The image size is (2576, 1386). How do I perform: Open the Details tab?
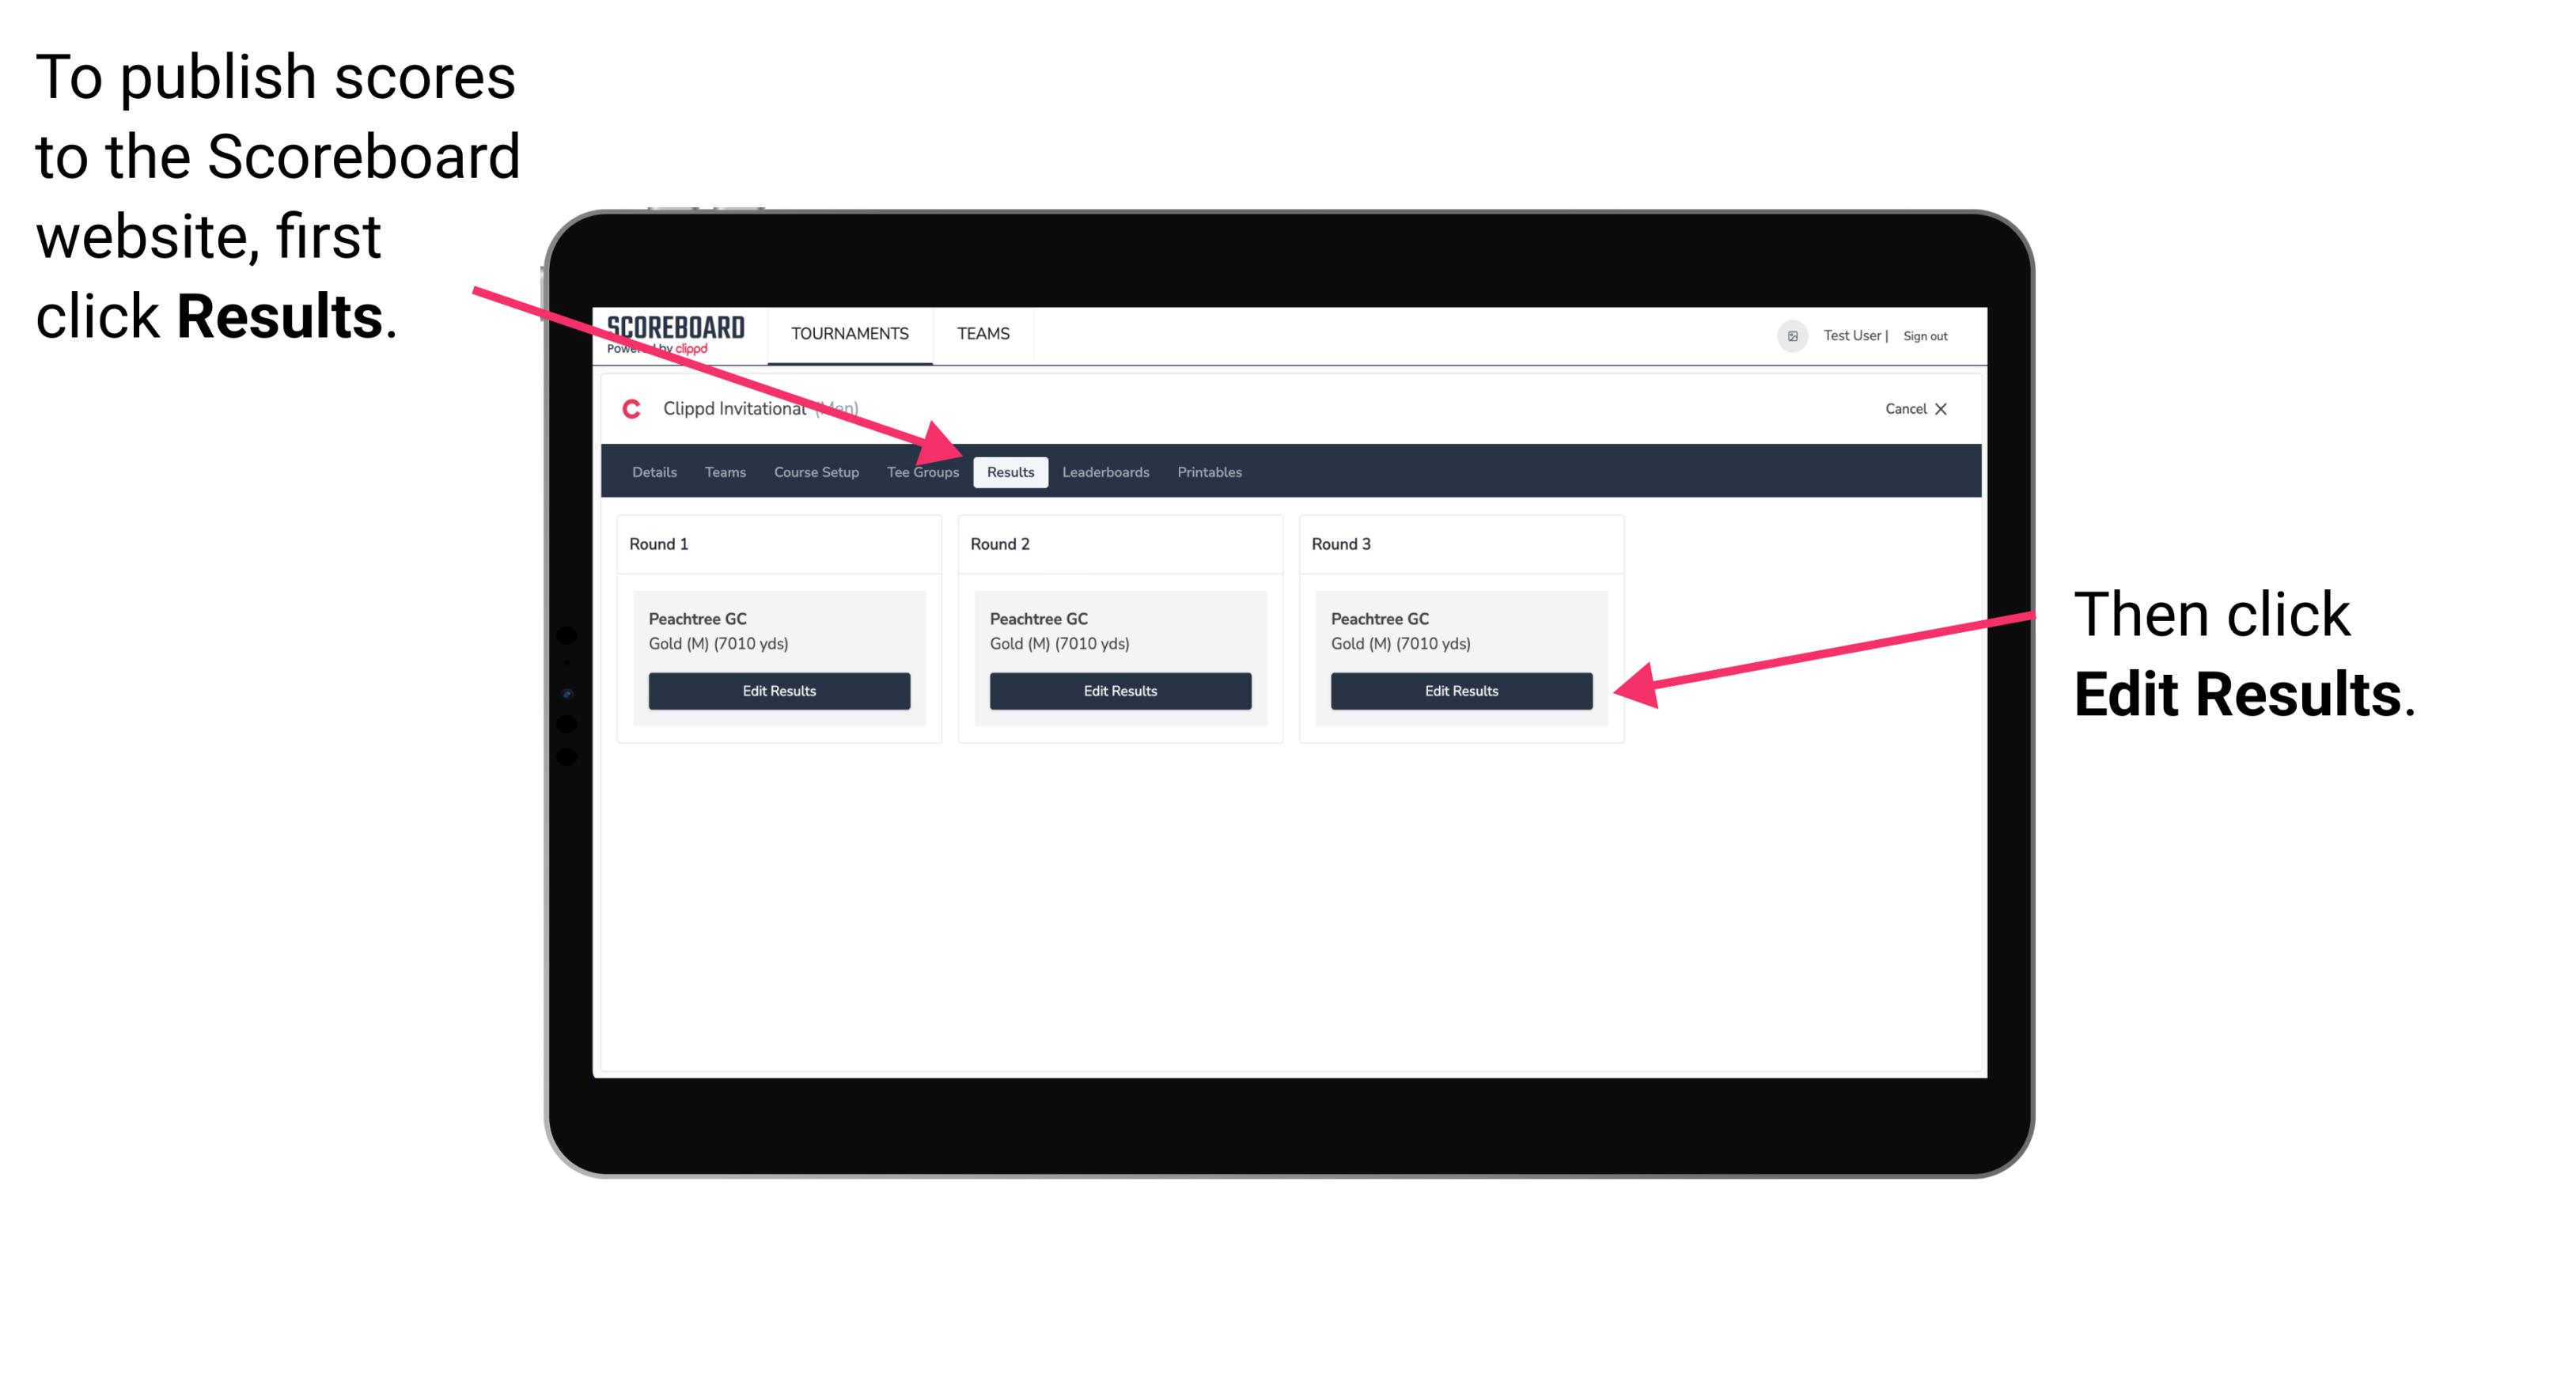652,471
